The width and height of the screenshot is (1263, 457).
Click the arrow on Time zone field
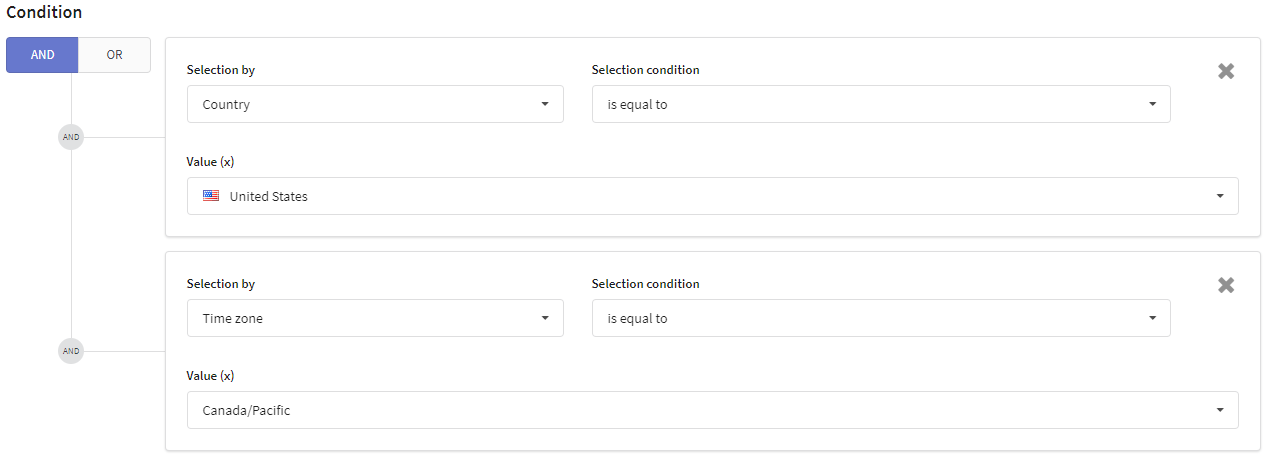tap(545, 318)
